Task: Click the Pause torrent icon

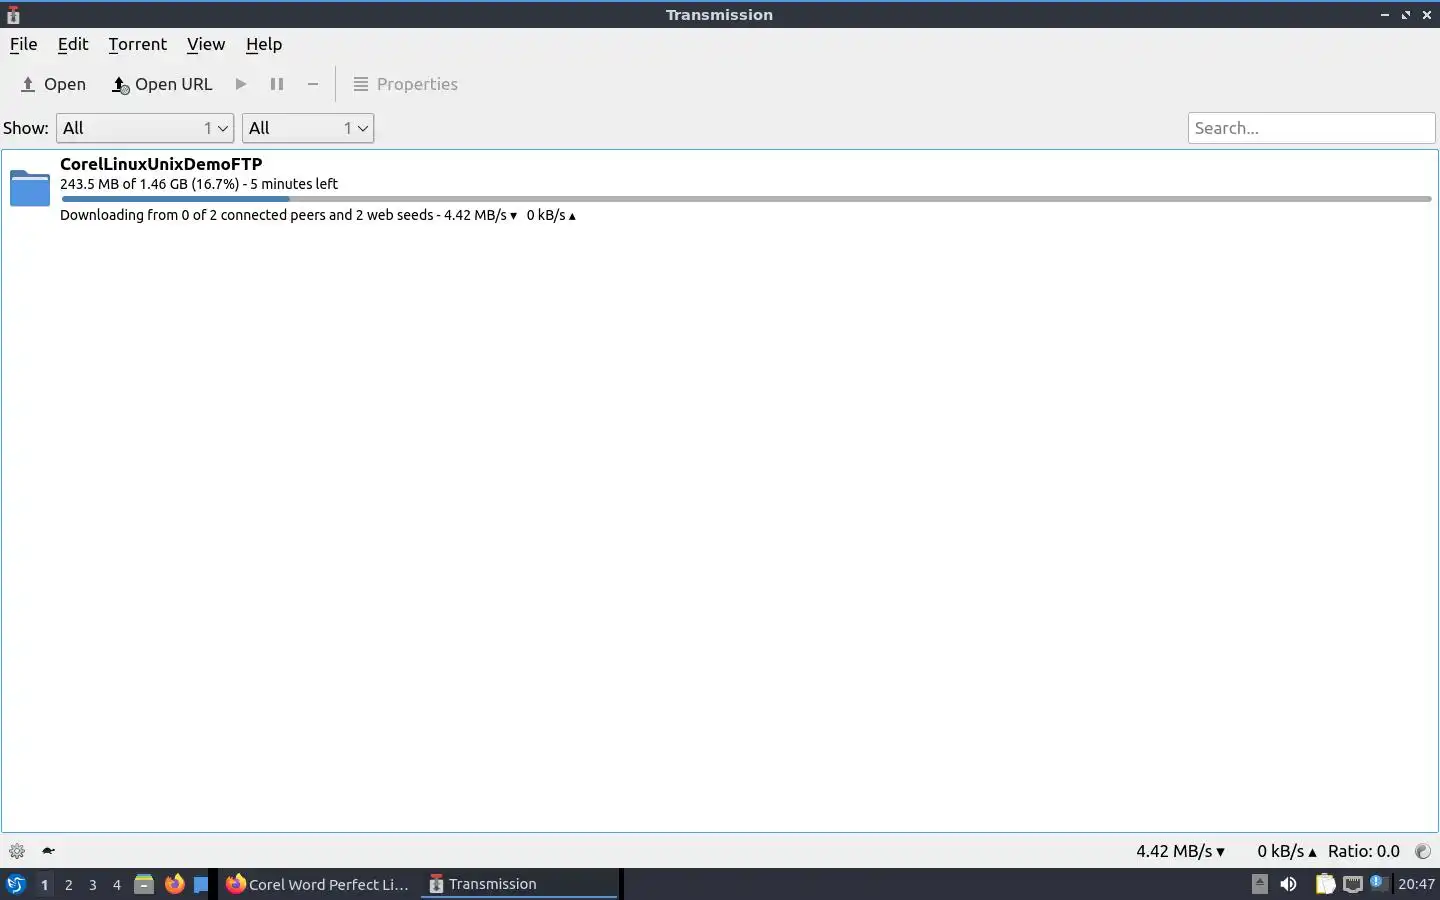Action: (277, 84)
